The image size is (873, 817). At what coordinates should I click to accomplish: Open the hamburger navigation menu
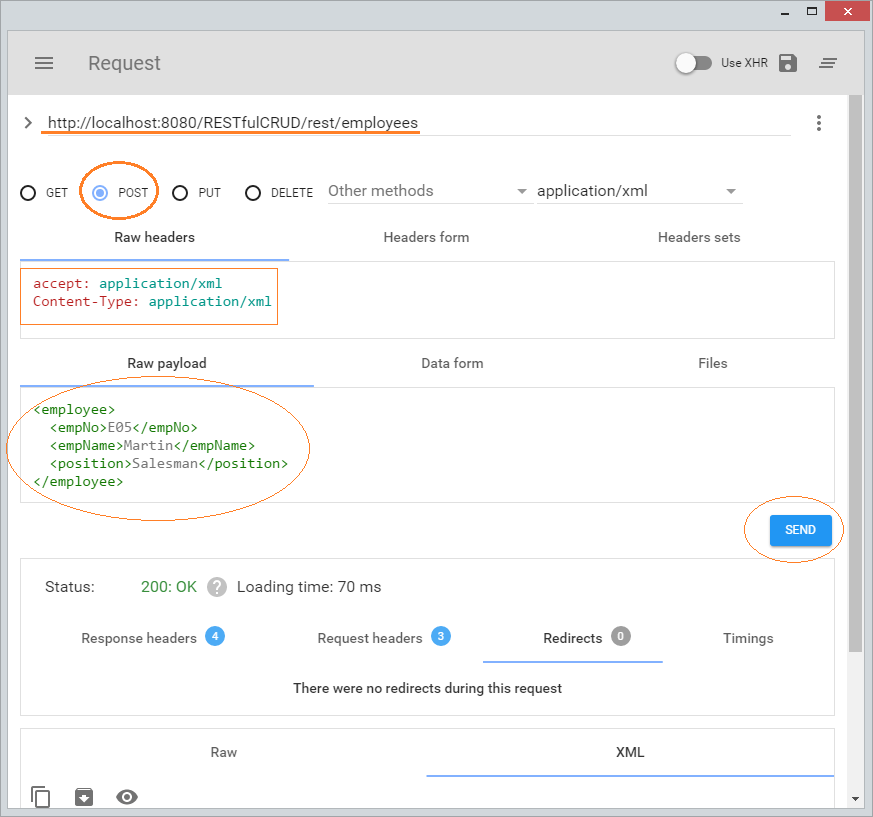point(44,63)
